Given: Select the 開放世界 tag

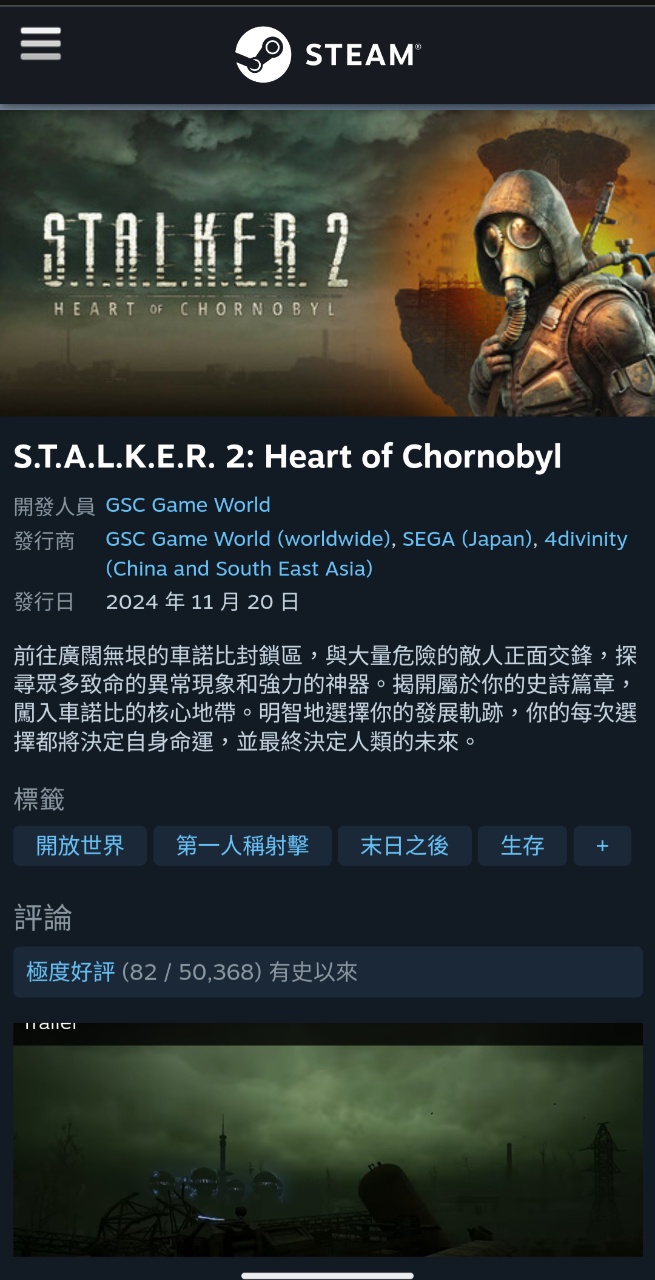Looking at the screenshot, I should pyautogui.click(x=80, y=846).
